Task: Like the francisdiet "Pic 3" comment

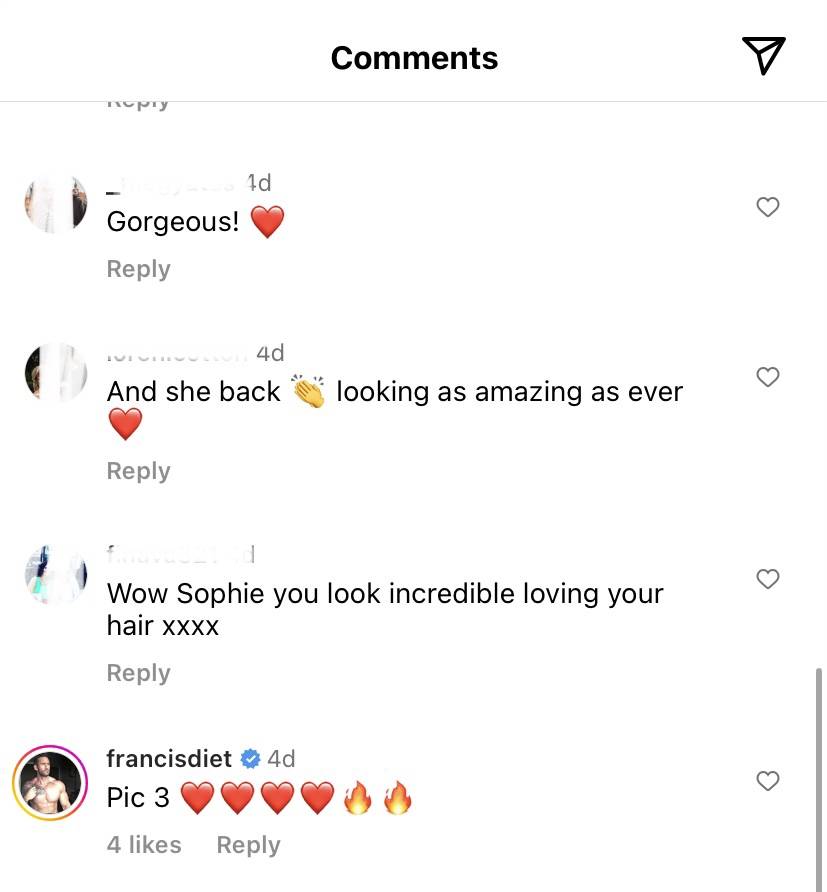Action: (x=767, y=781)
